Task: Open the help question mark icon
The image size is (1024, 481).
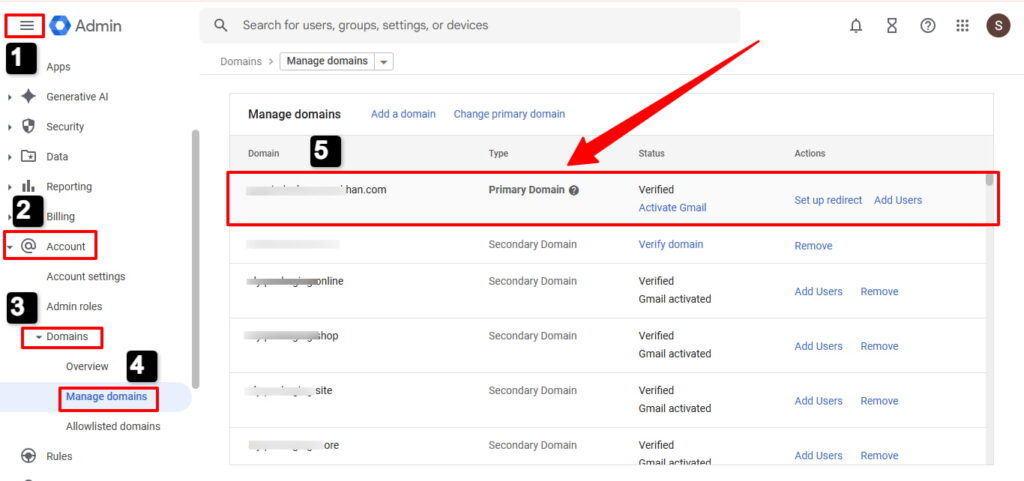Action: [928, 26]
